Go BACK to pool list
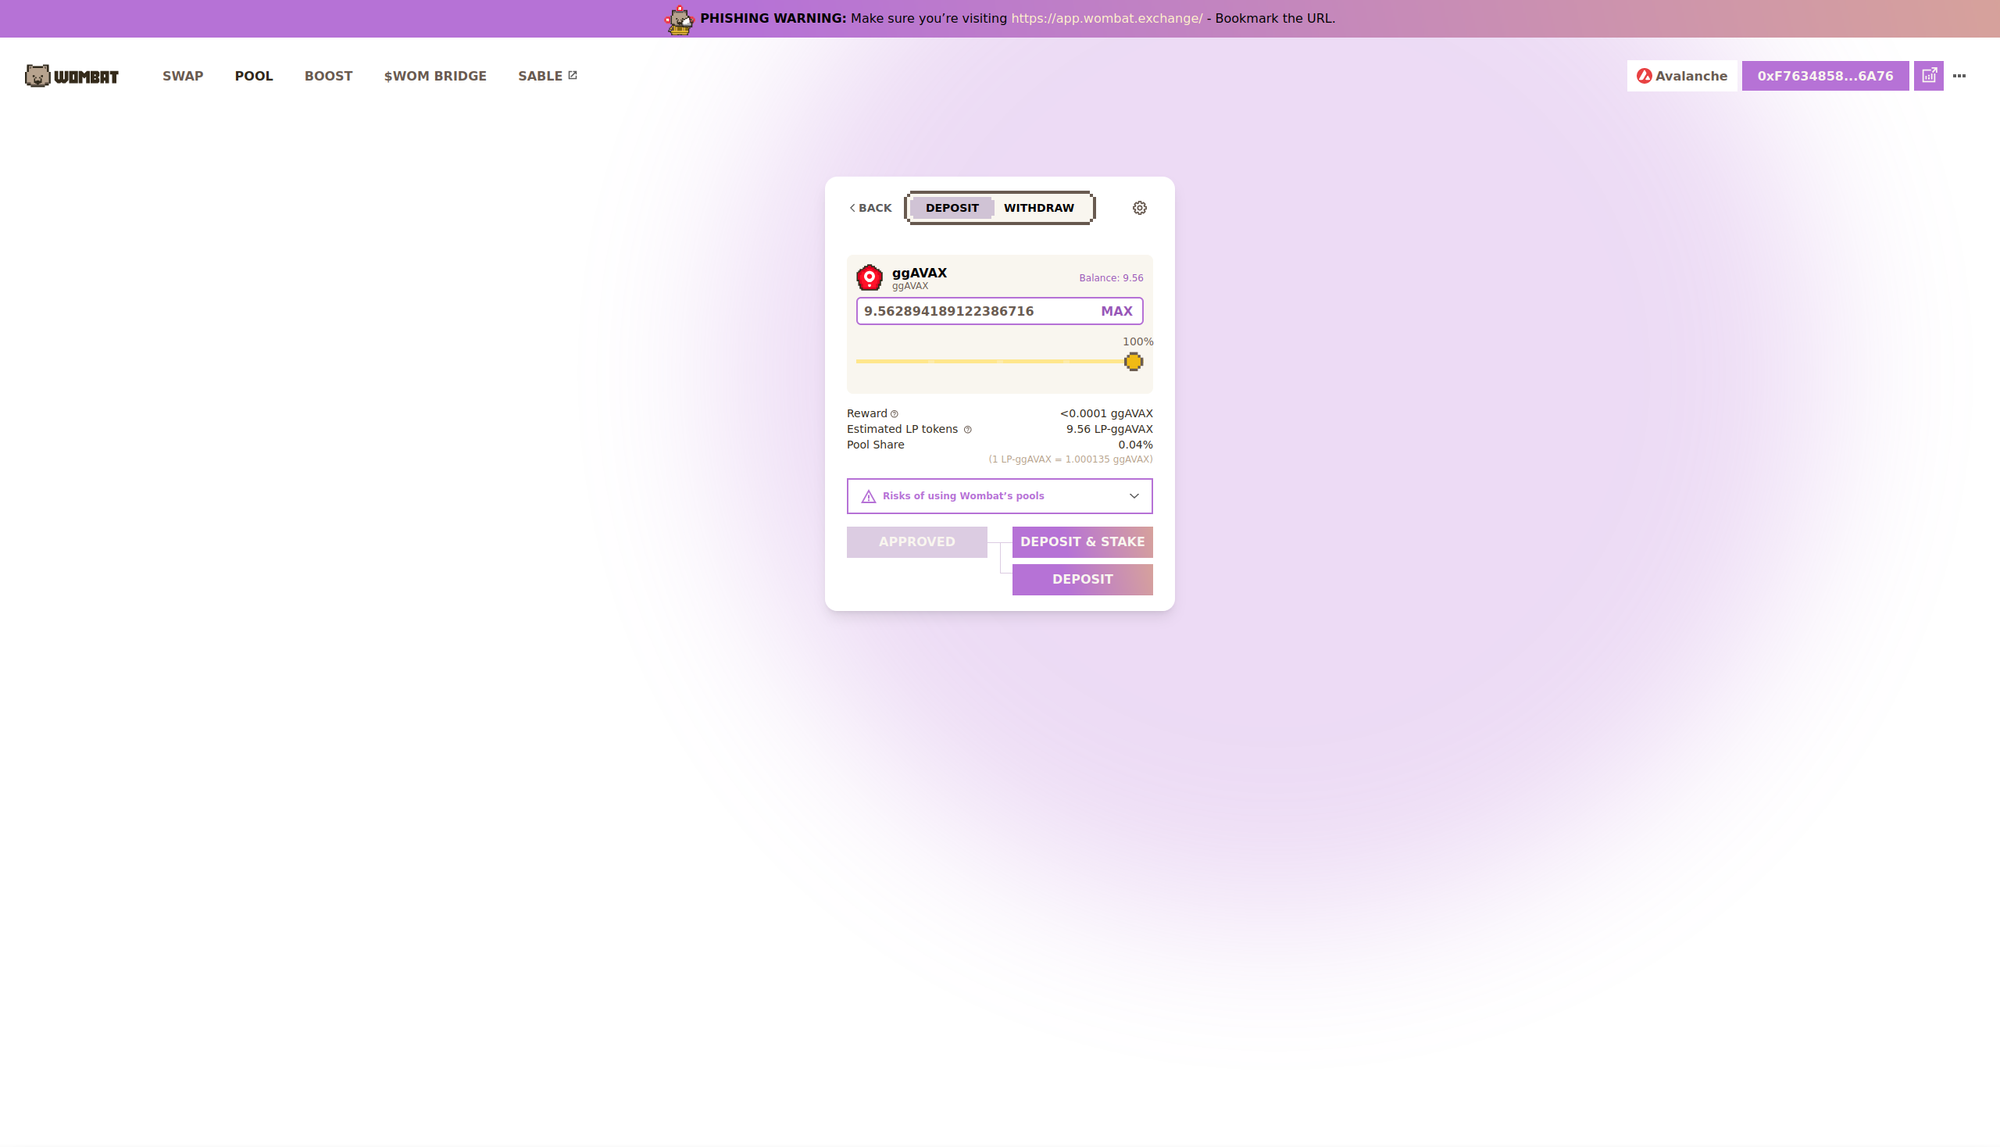The width and height of the screenshot is (2000, 1147). 870,208
